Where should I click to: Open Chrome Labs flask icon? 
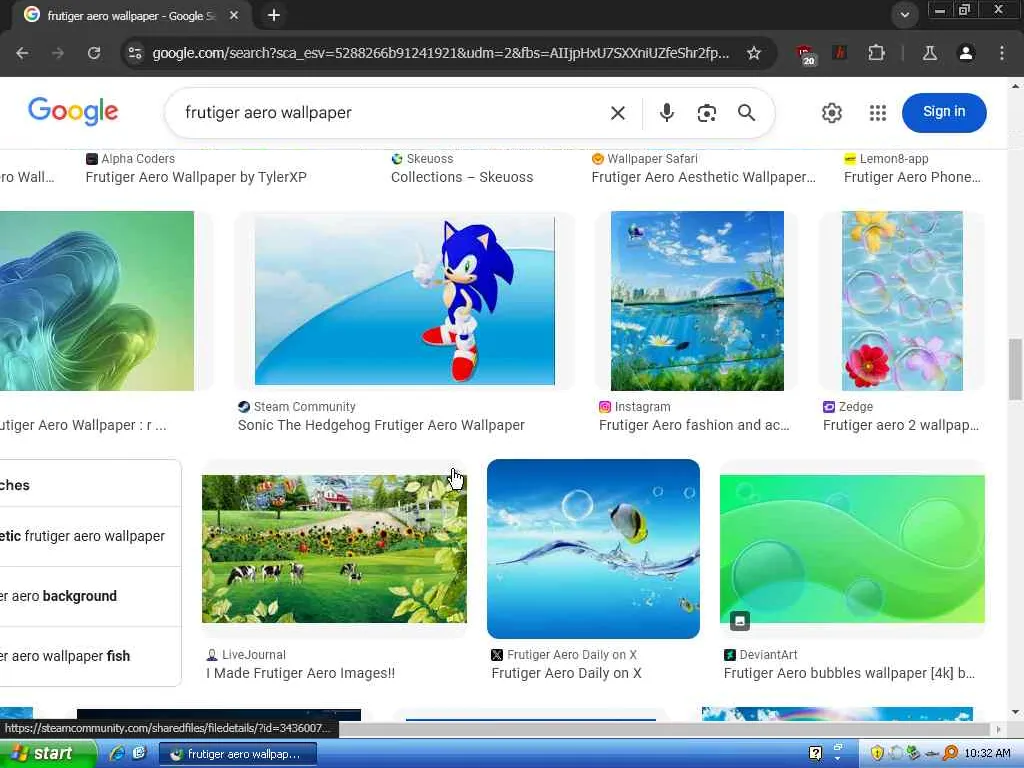tap(930, 53)
